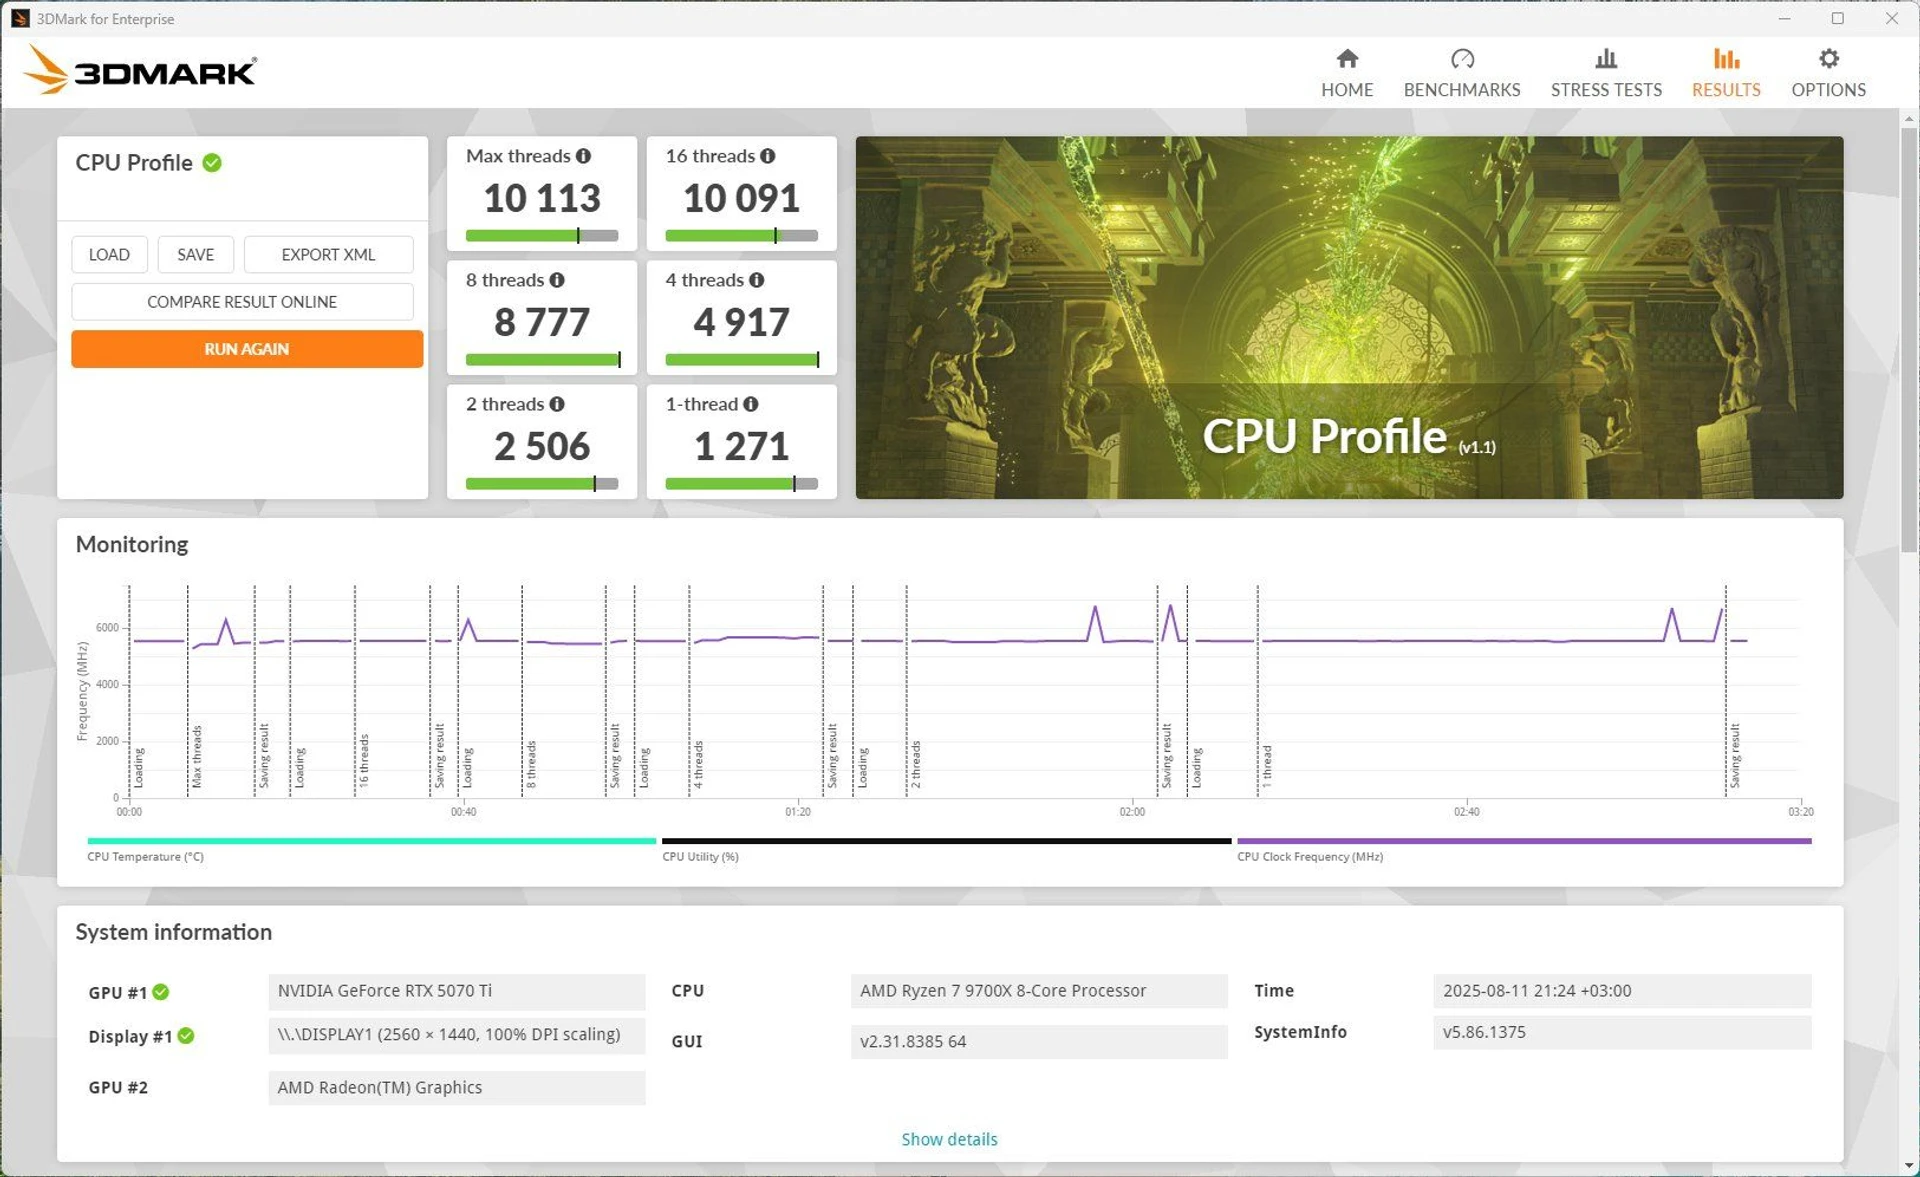This screenshot has width=1920, height=1177.
Task: Click the 2 threads score 2 506
Action: pos(542,446)
